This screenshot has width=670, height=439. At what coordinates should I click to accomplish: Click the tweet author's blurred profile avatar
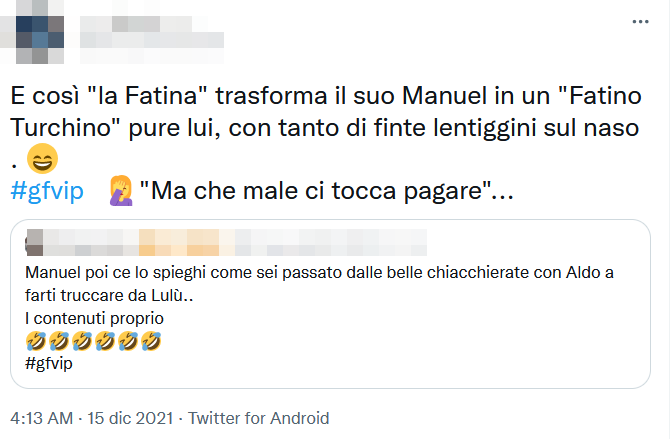coord(40,32)
